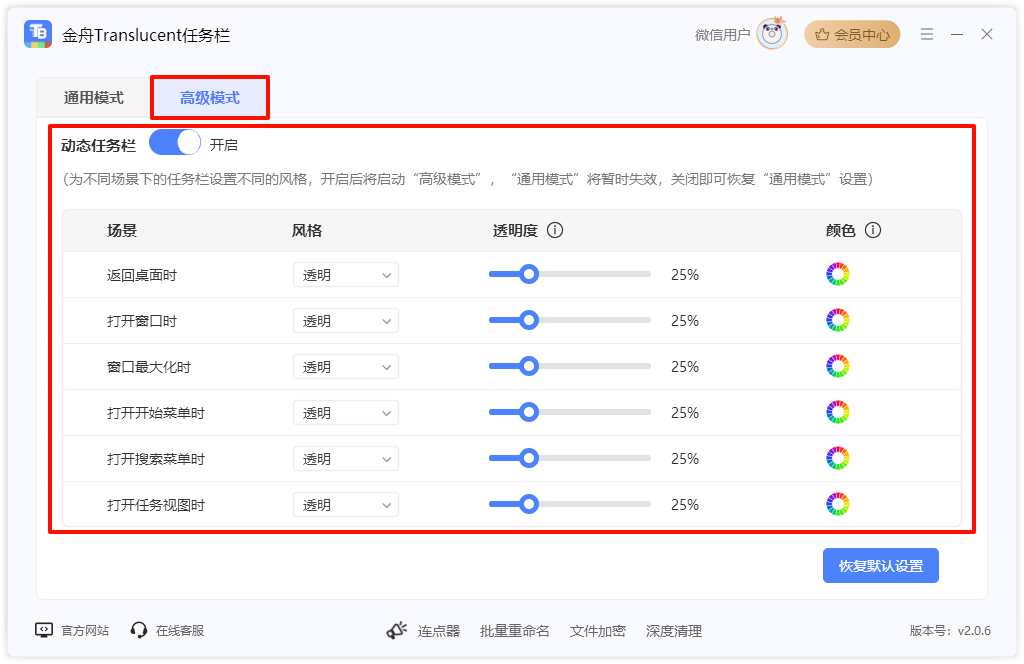Click the 金舟Translucent app logo
The width and height of the screenshot is (1024, 664).
37,33
